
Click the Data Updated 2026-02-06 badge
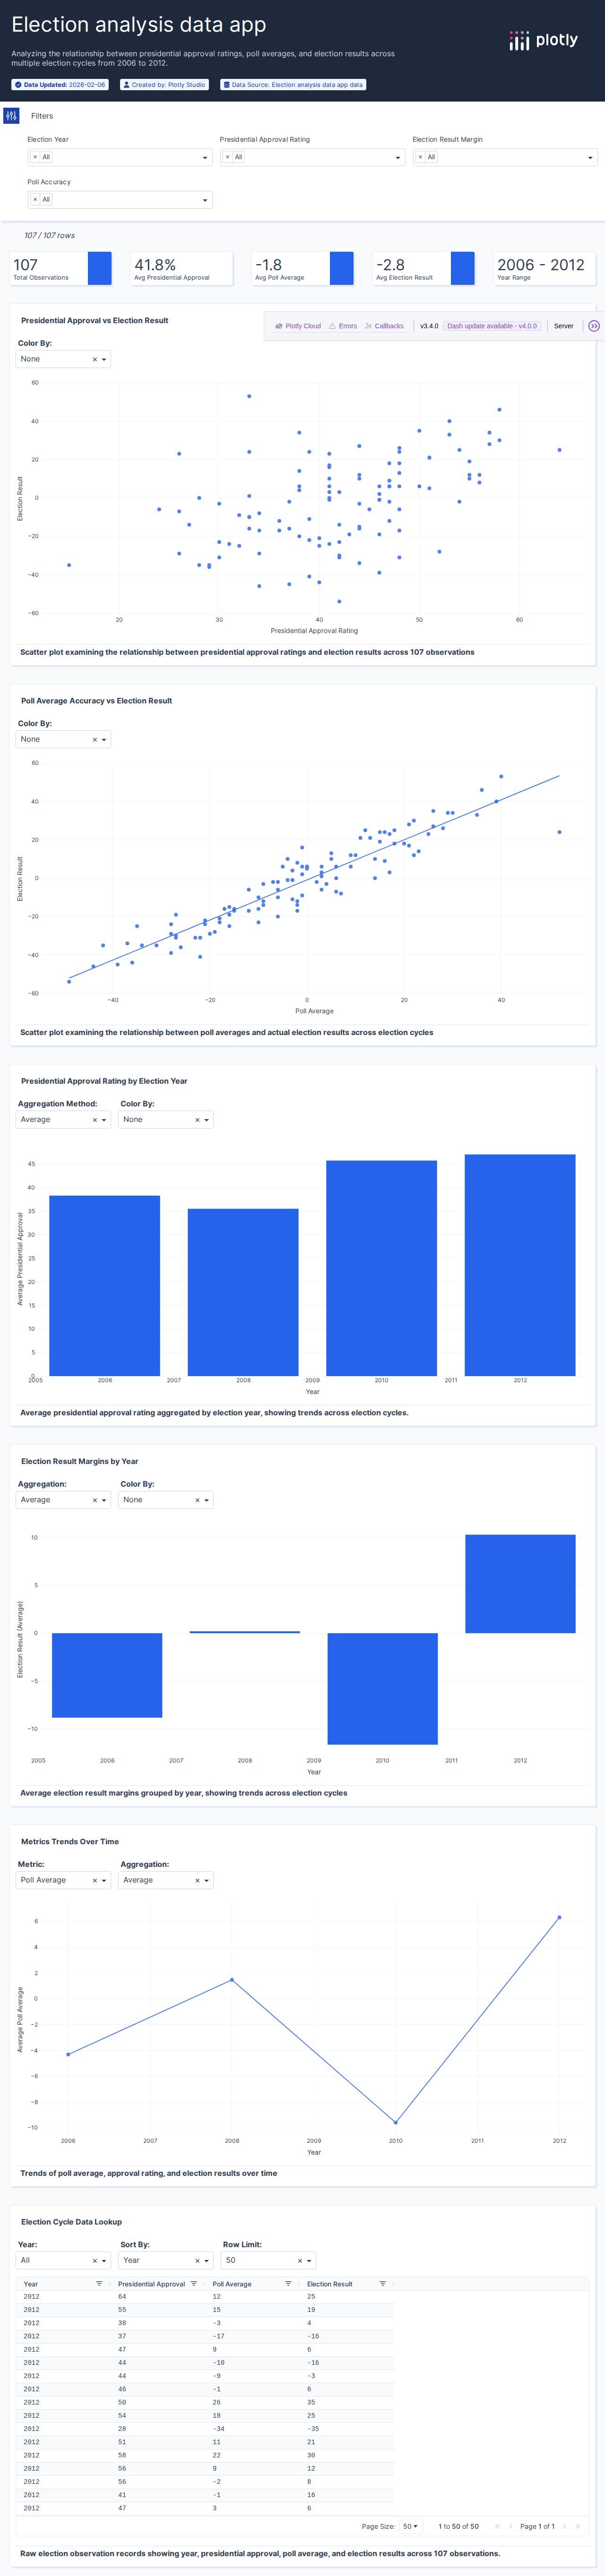[60, 85]
